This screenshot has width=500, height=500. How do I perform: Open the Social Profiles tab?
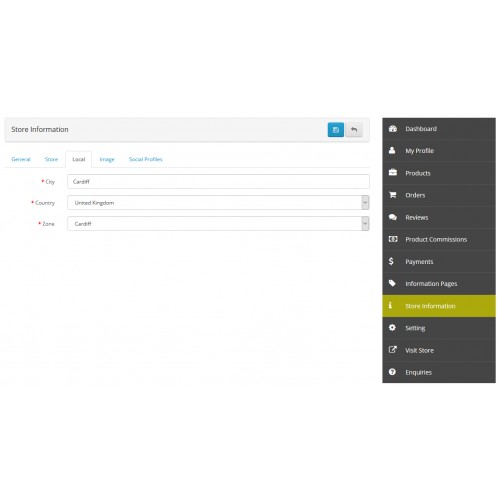pyautogui.click(x=146, y=159)
